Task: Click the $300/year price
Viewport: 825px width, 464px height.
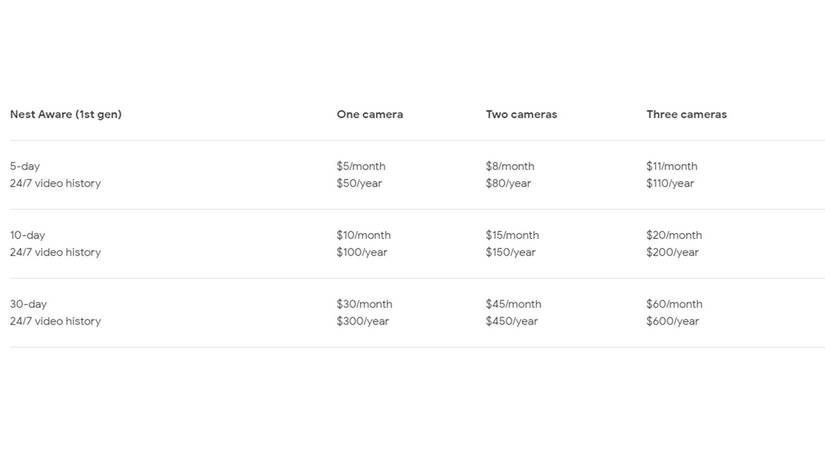Action: pyautogui.click(x=363, y=321)
